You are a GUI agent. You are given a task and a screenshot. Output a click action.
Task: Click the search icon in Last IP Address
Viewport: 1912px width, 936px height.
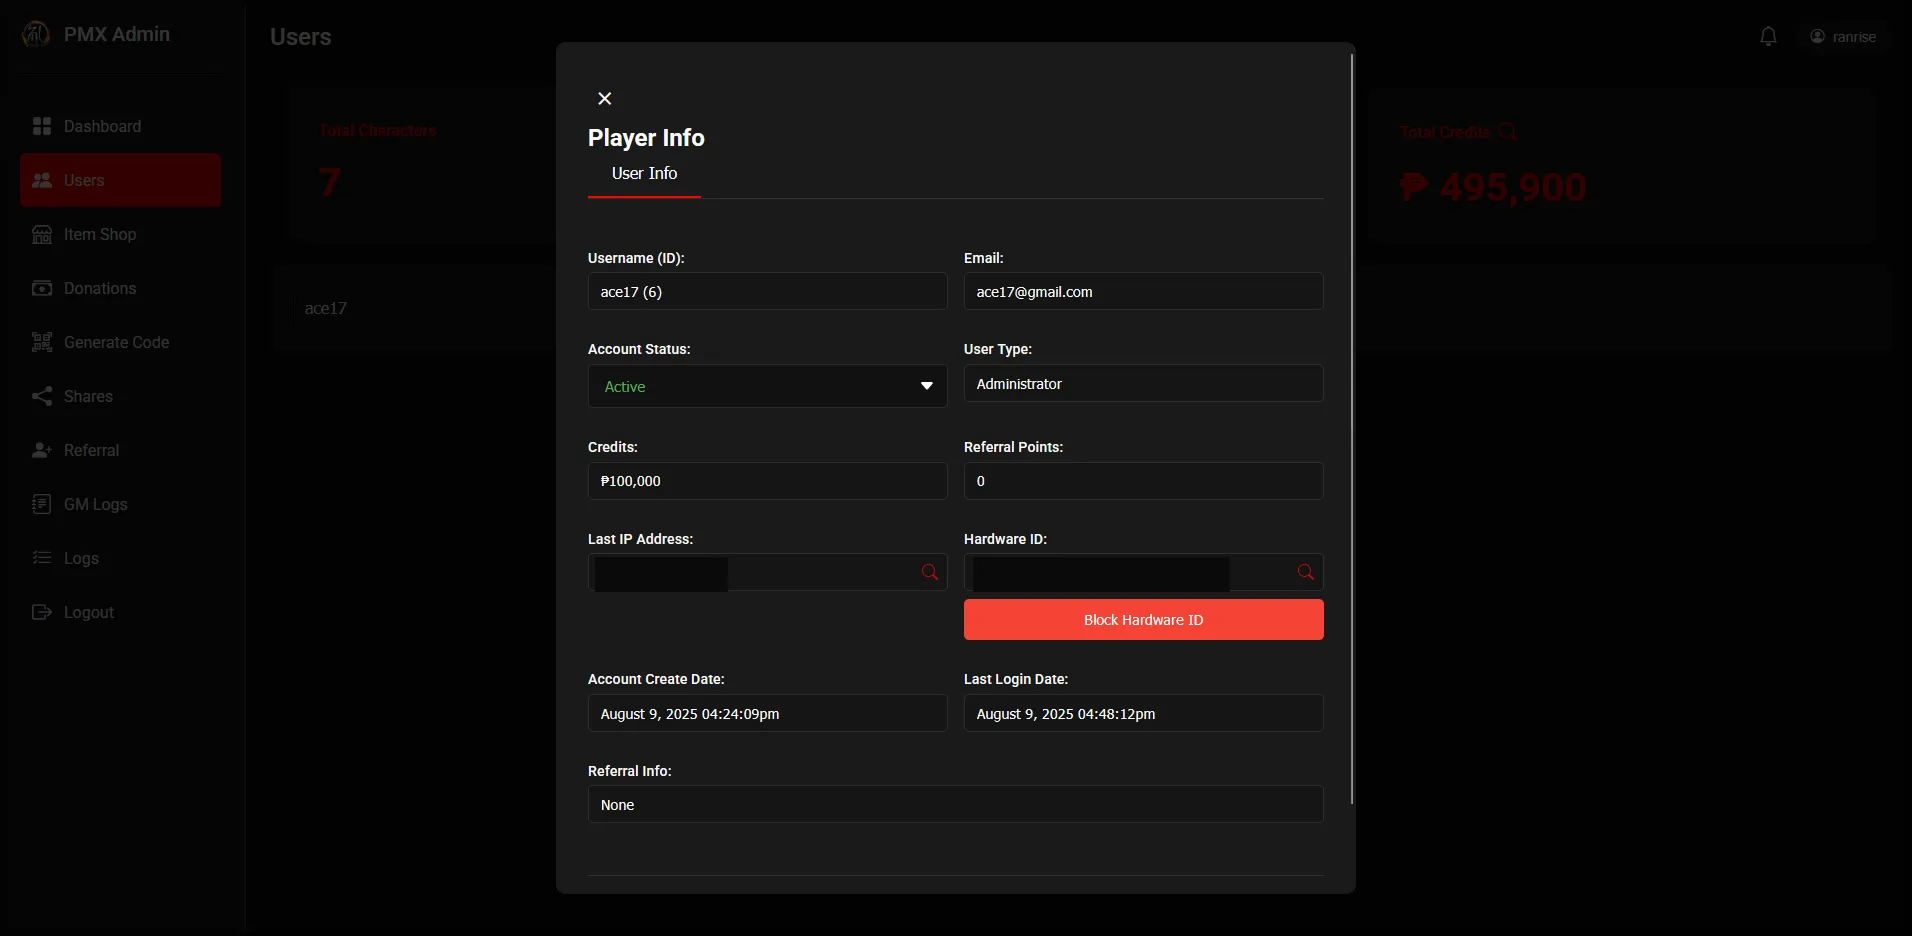click(930, 572)
